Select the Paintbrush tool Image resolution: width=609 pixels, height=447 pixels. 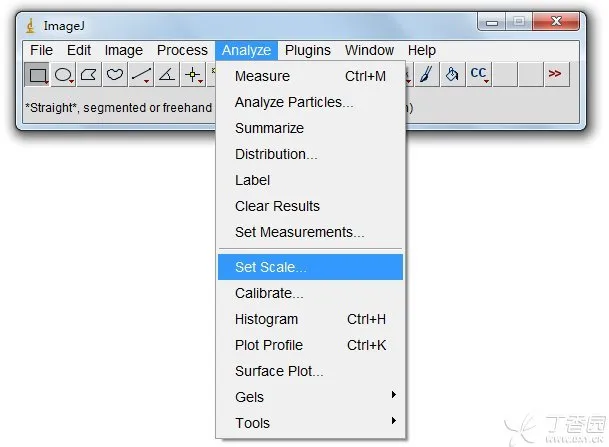(x=426, y=74)
